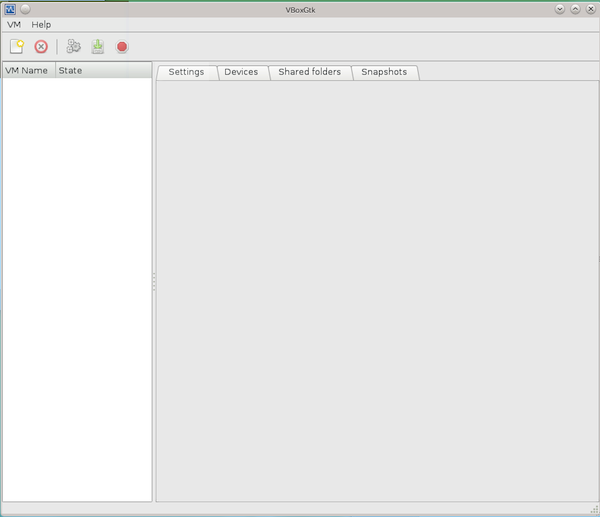The width and height of the screenshot is (600, 517).
Task: Open the Help menu
Action: coord(41,24)
